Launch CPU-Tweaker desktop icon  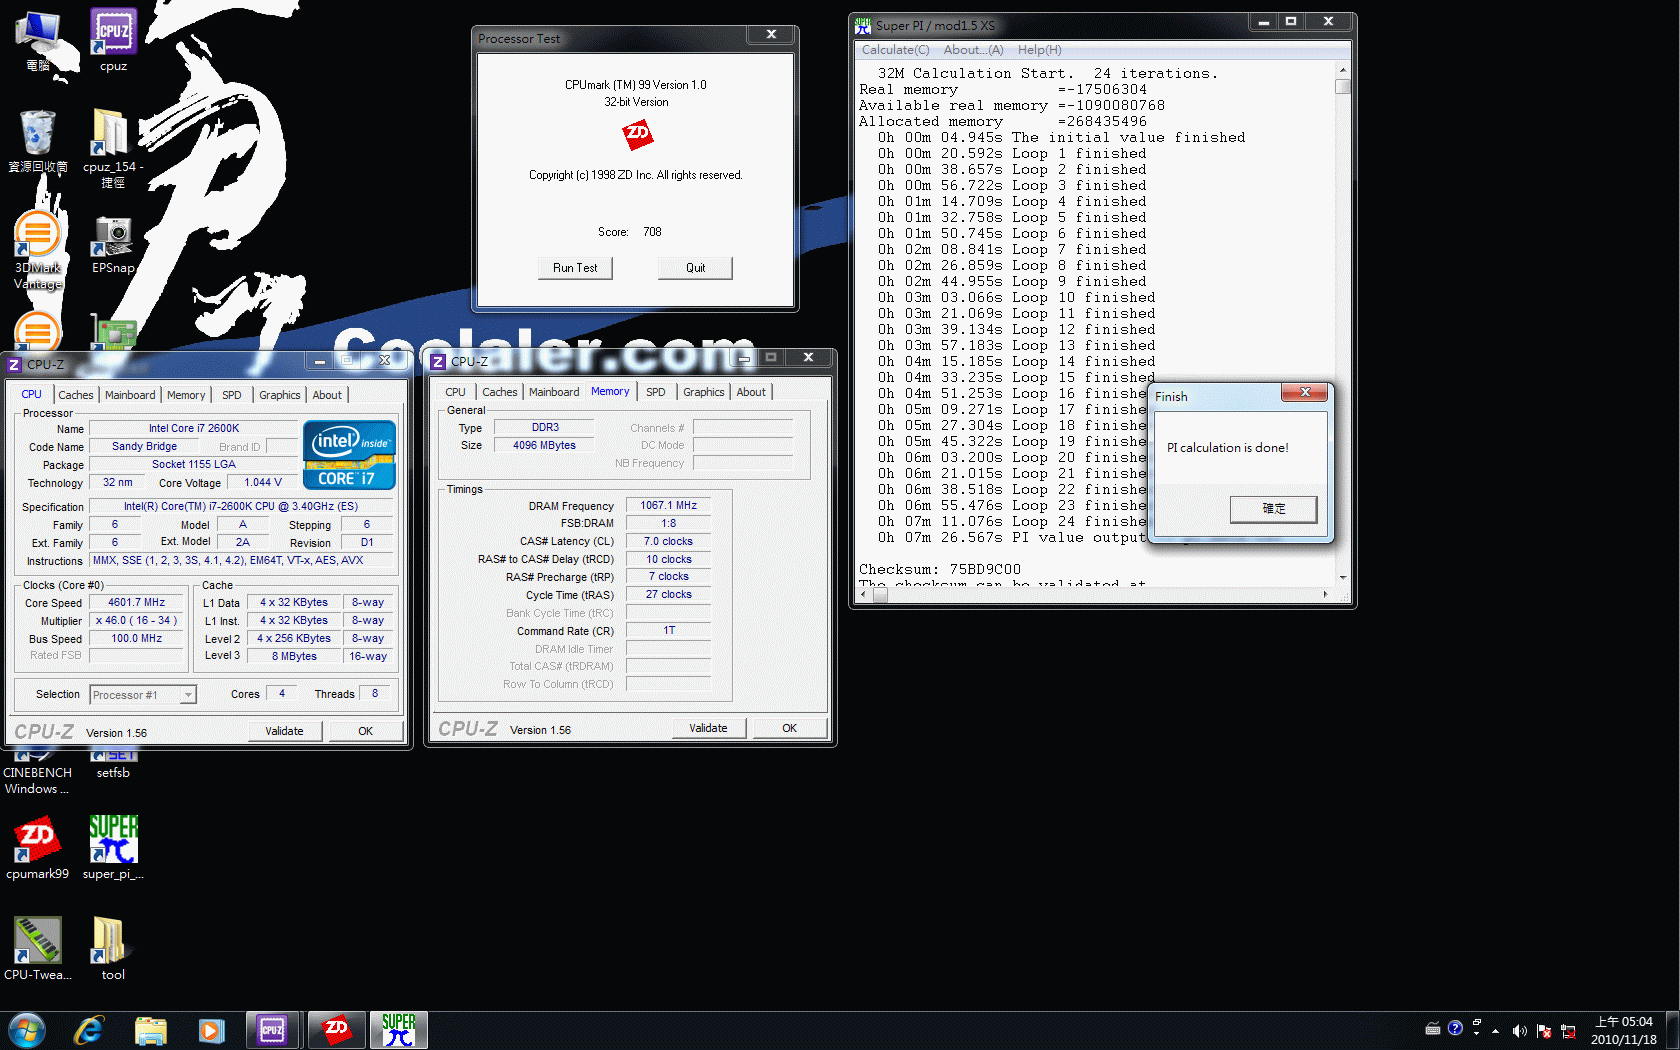pos(37,948)
